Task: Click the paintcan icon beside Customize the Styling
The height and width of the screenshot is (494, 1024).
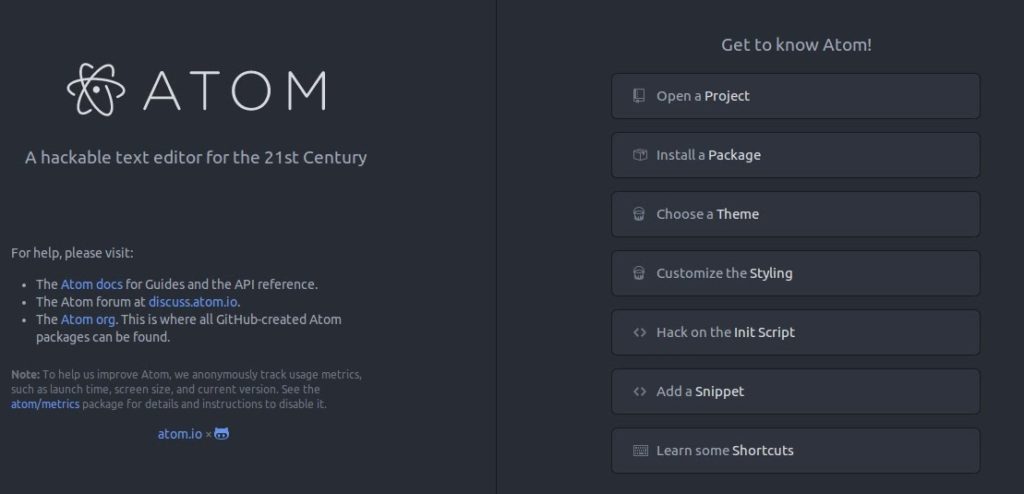Action: coord(639,273)
